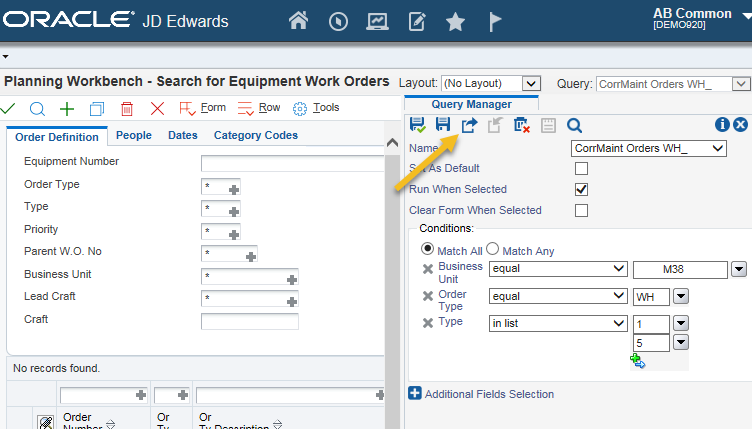Click the Oracle logo

coord(68,20)
